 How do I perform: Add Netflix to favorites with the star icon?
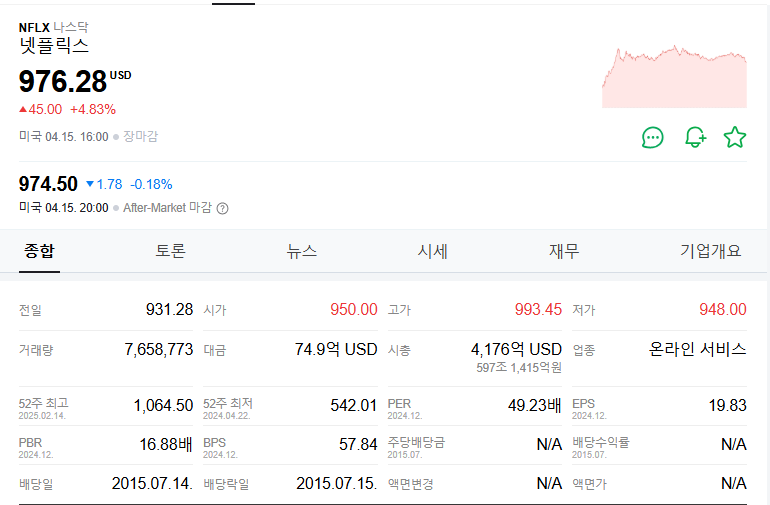tap(735, 137)
